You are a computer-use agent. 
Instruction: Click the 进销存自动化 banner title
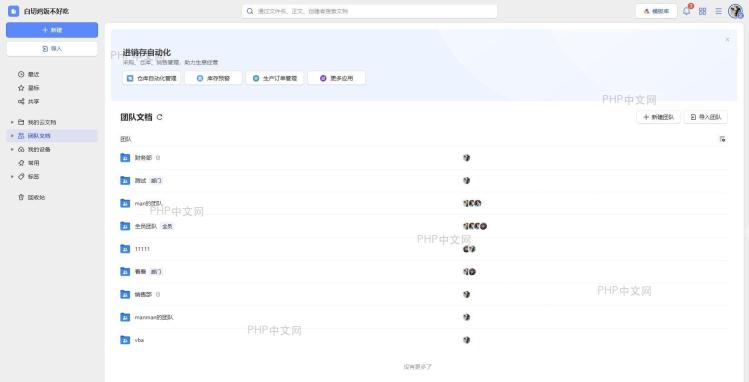click(147, 53)
